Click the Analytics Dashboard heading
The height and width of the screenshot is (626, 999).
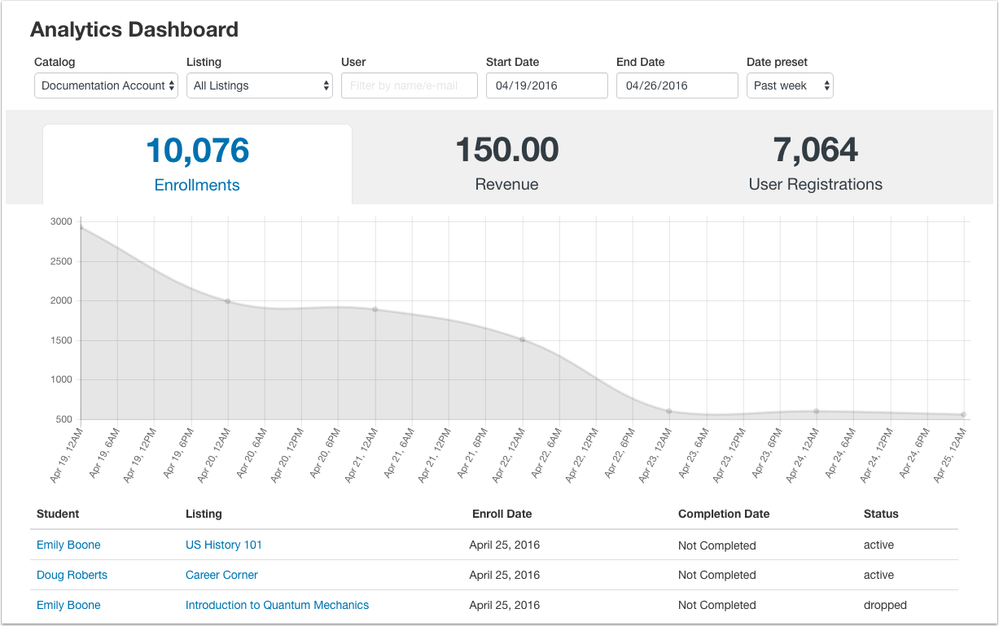(x=135, y=29)
